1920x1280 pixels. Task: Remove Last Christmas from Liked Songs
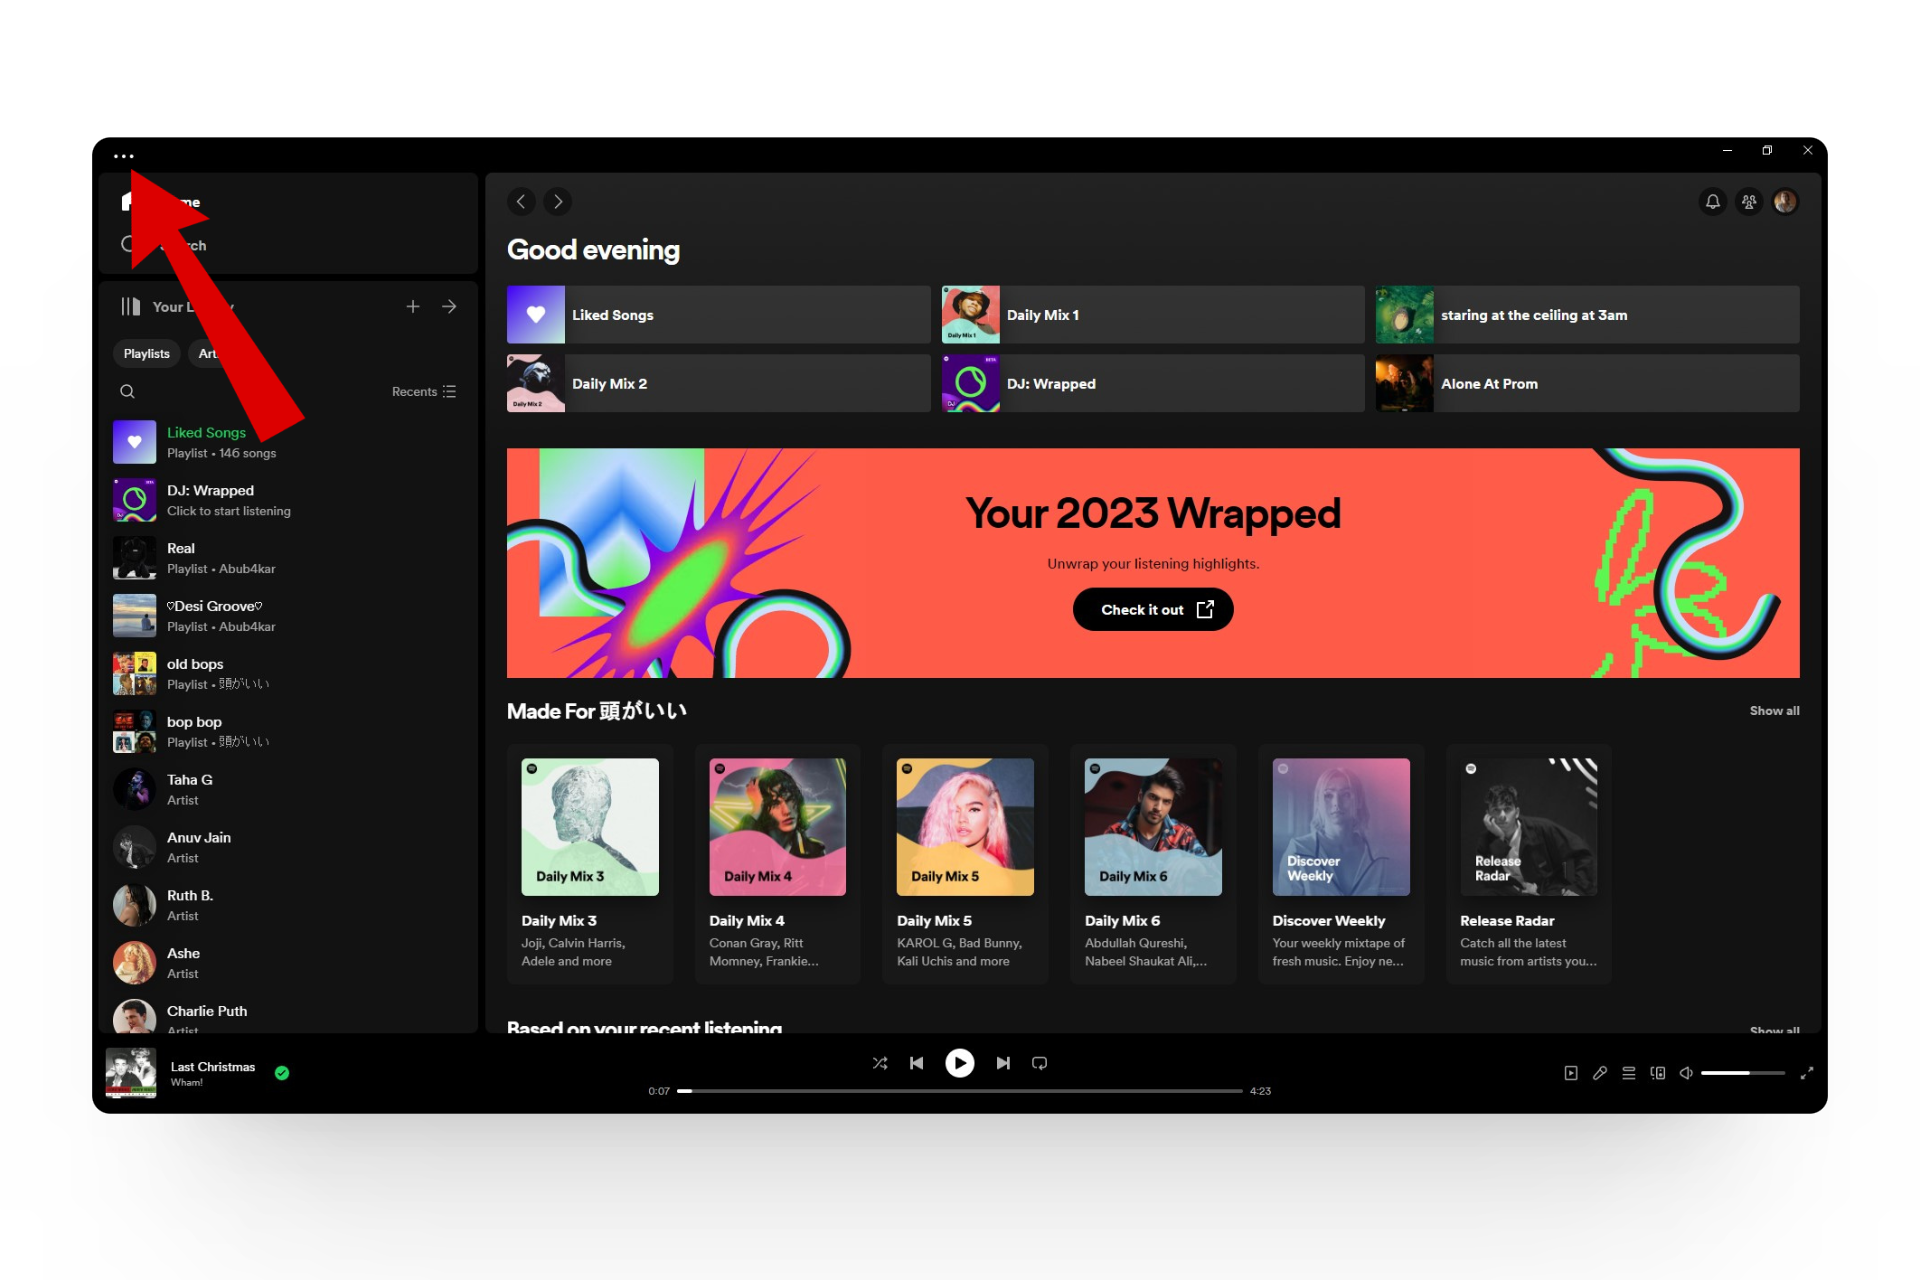click(282, 1073)
